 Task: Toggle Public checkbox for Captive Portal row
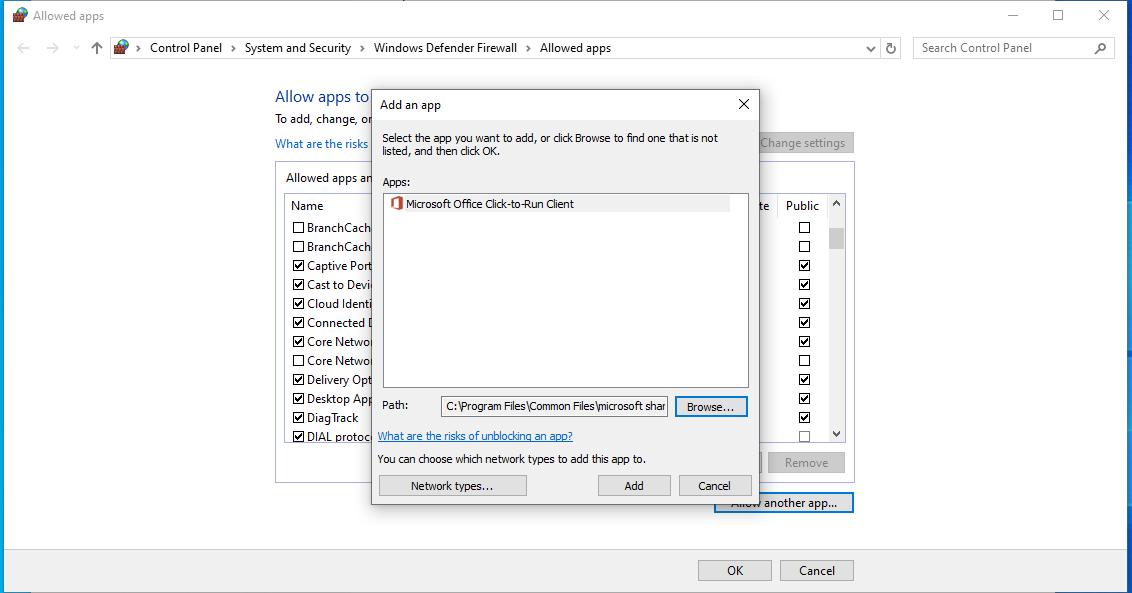tap(804, 265)
